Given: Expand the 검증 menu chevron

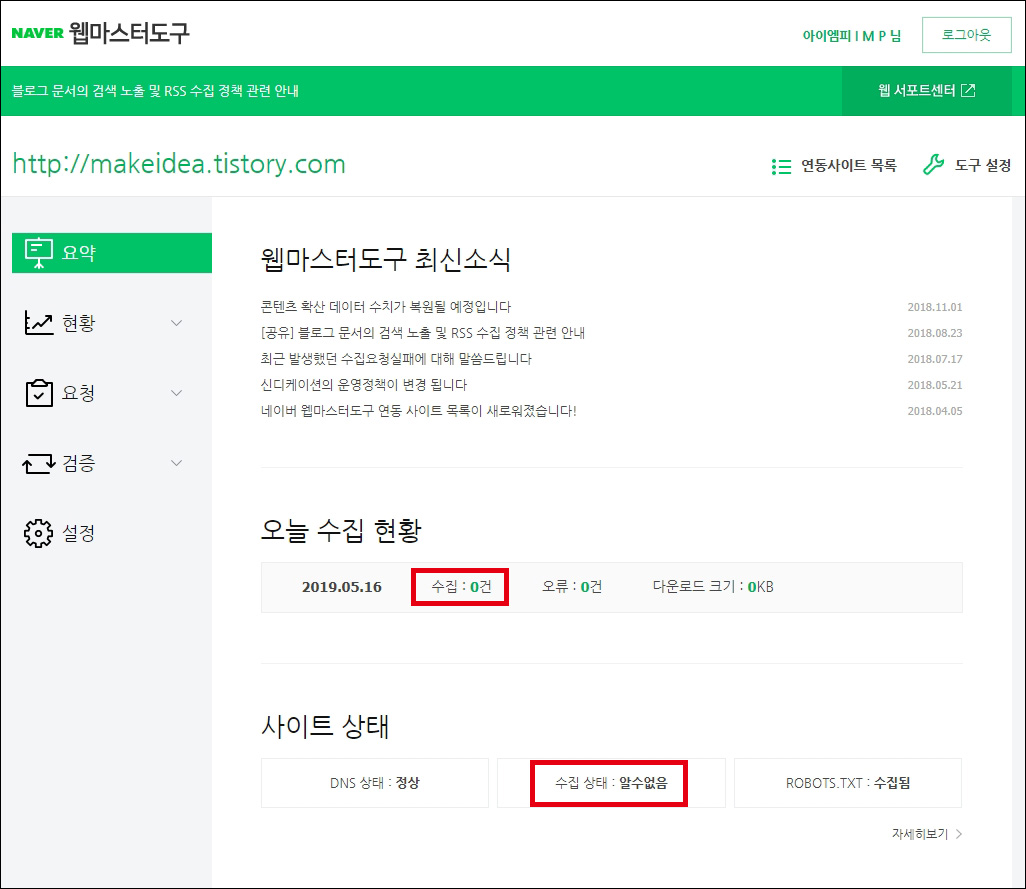Looking at the screenshot, I should coord(176,462).
